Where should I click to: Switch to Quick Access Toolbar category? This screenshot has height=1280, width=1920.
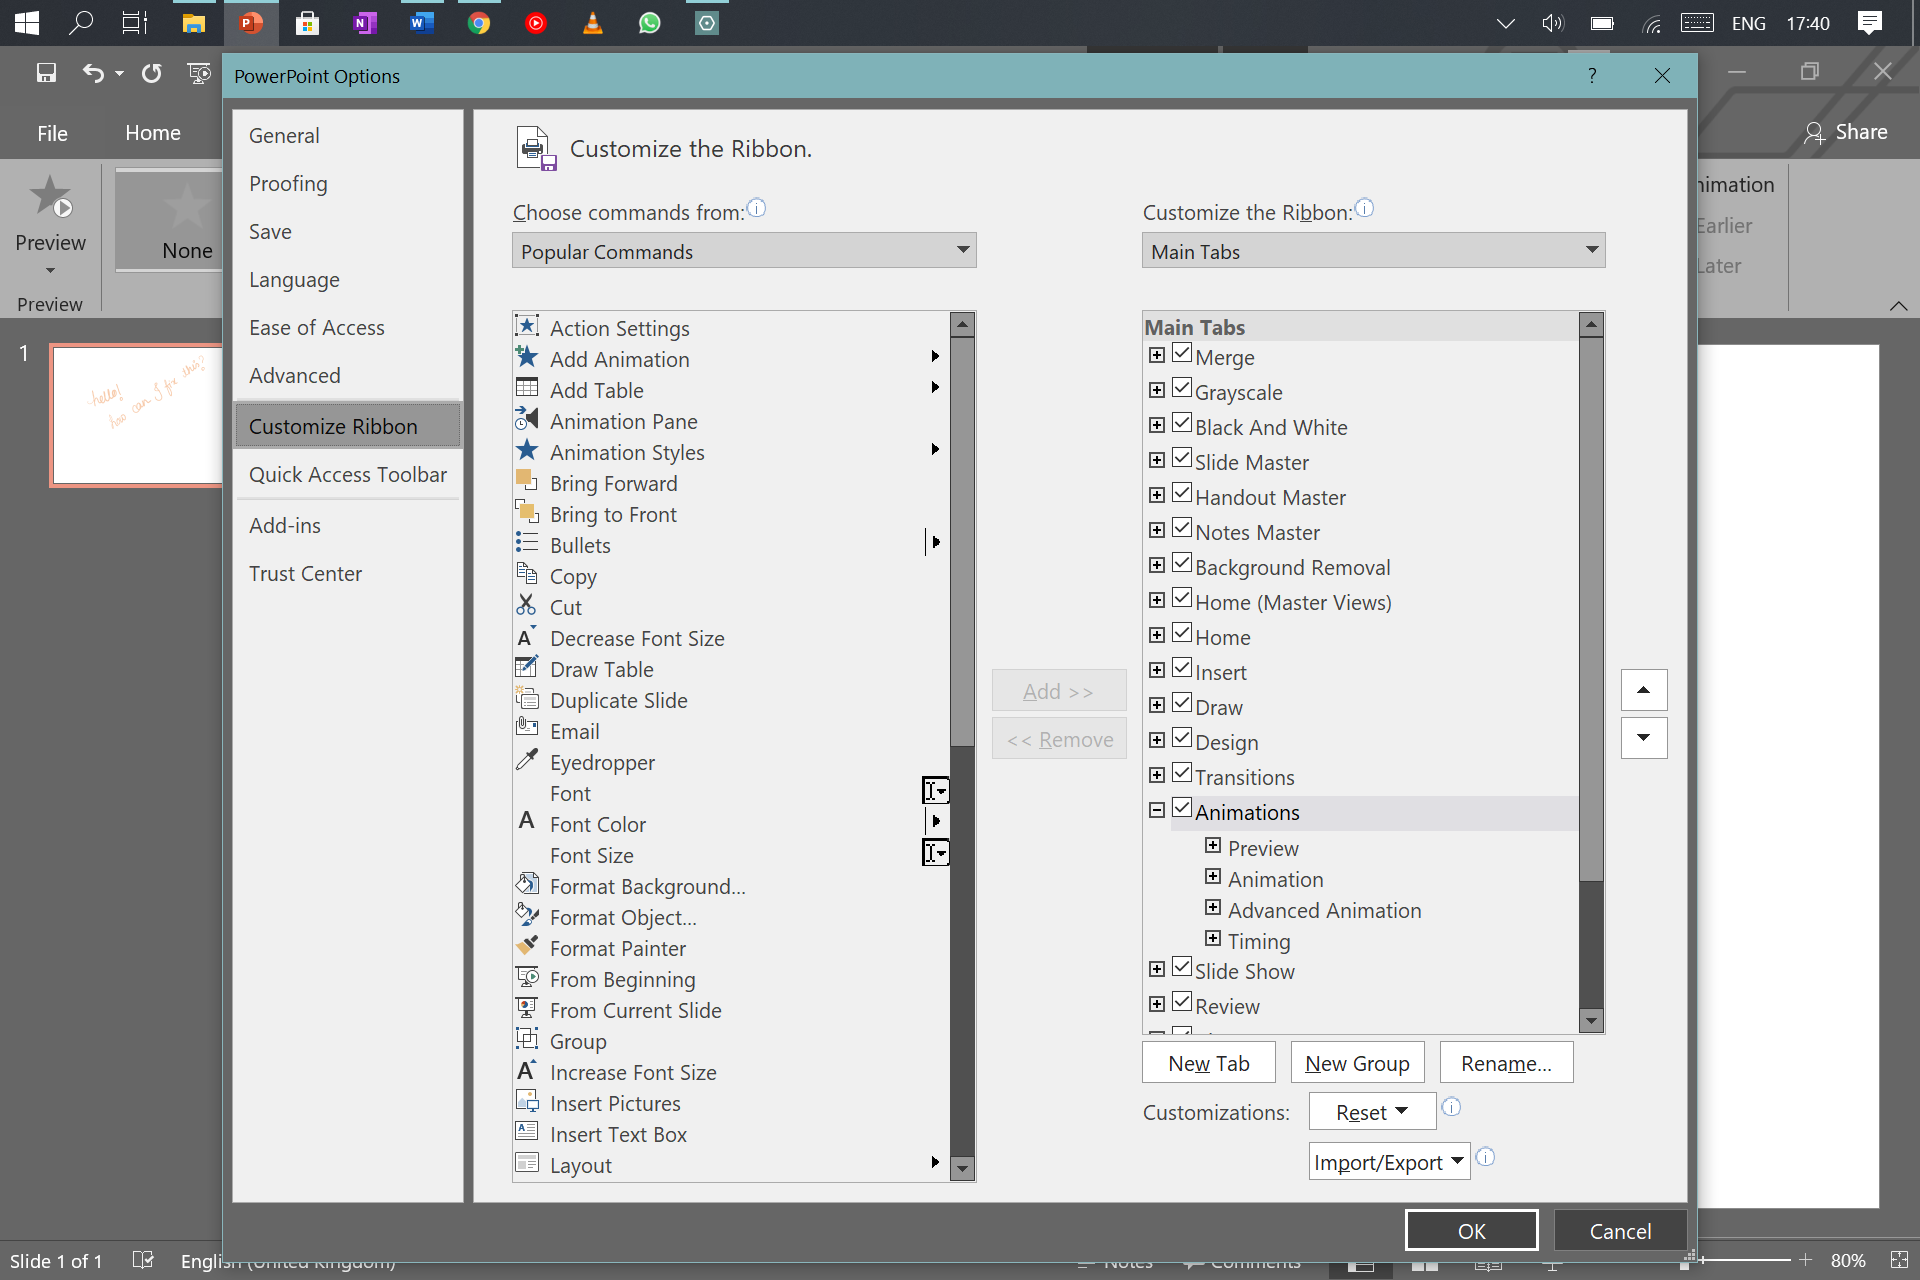click(347, 475)
